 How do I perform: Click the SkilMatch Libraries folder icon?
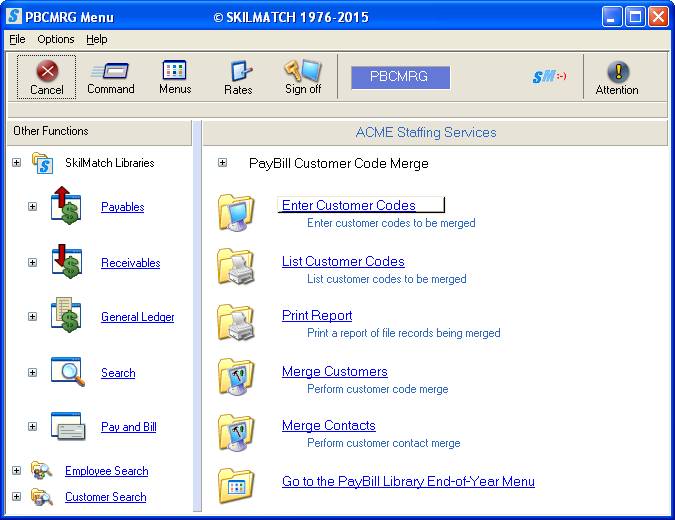[x=42, y=163]
